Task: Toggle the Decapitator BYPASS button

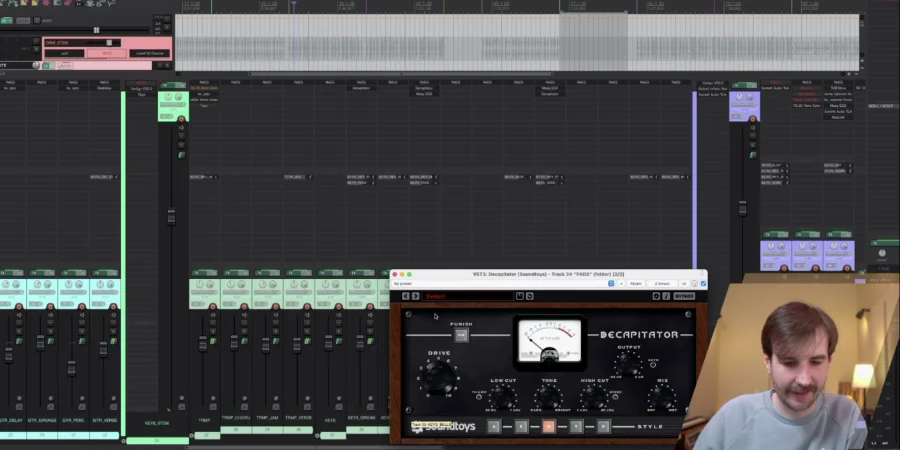Action: coord(684,296)
